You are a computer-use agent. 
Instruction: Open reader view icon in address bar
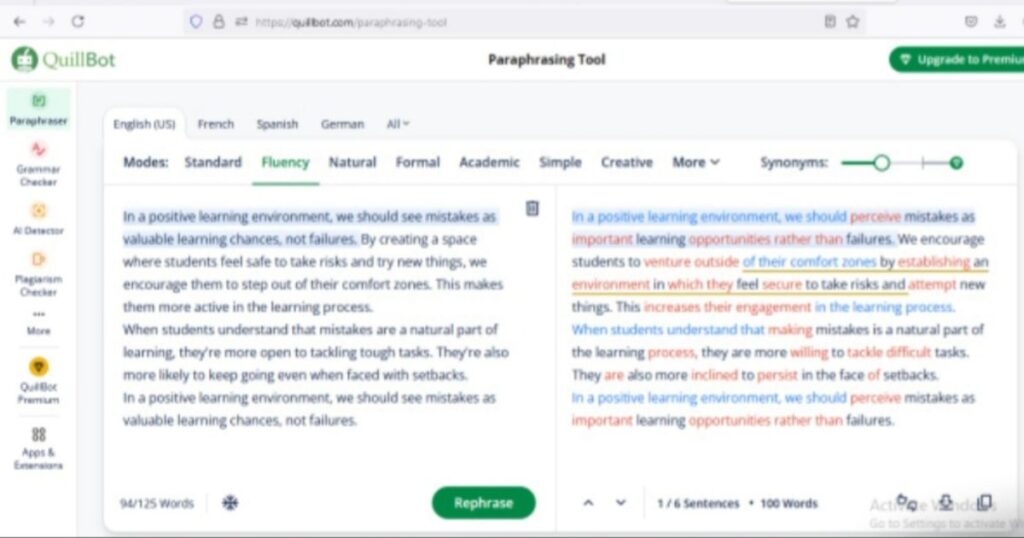tap(830, 22)
